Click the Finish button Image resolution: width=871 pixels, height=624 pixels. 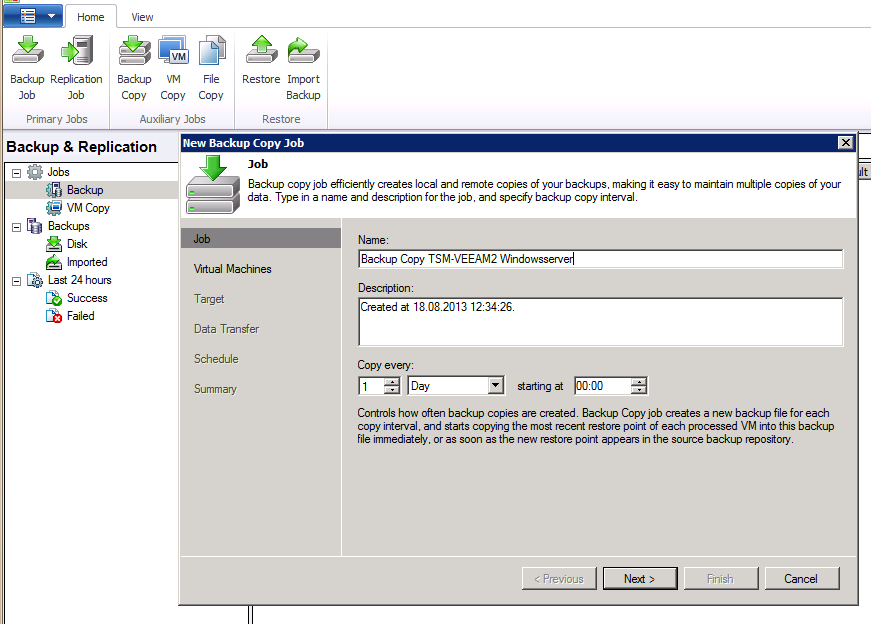pos(721,579)
